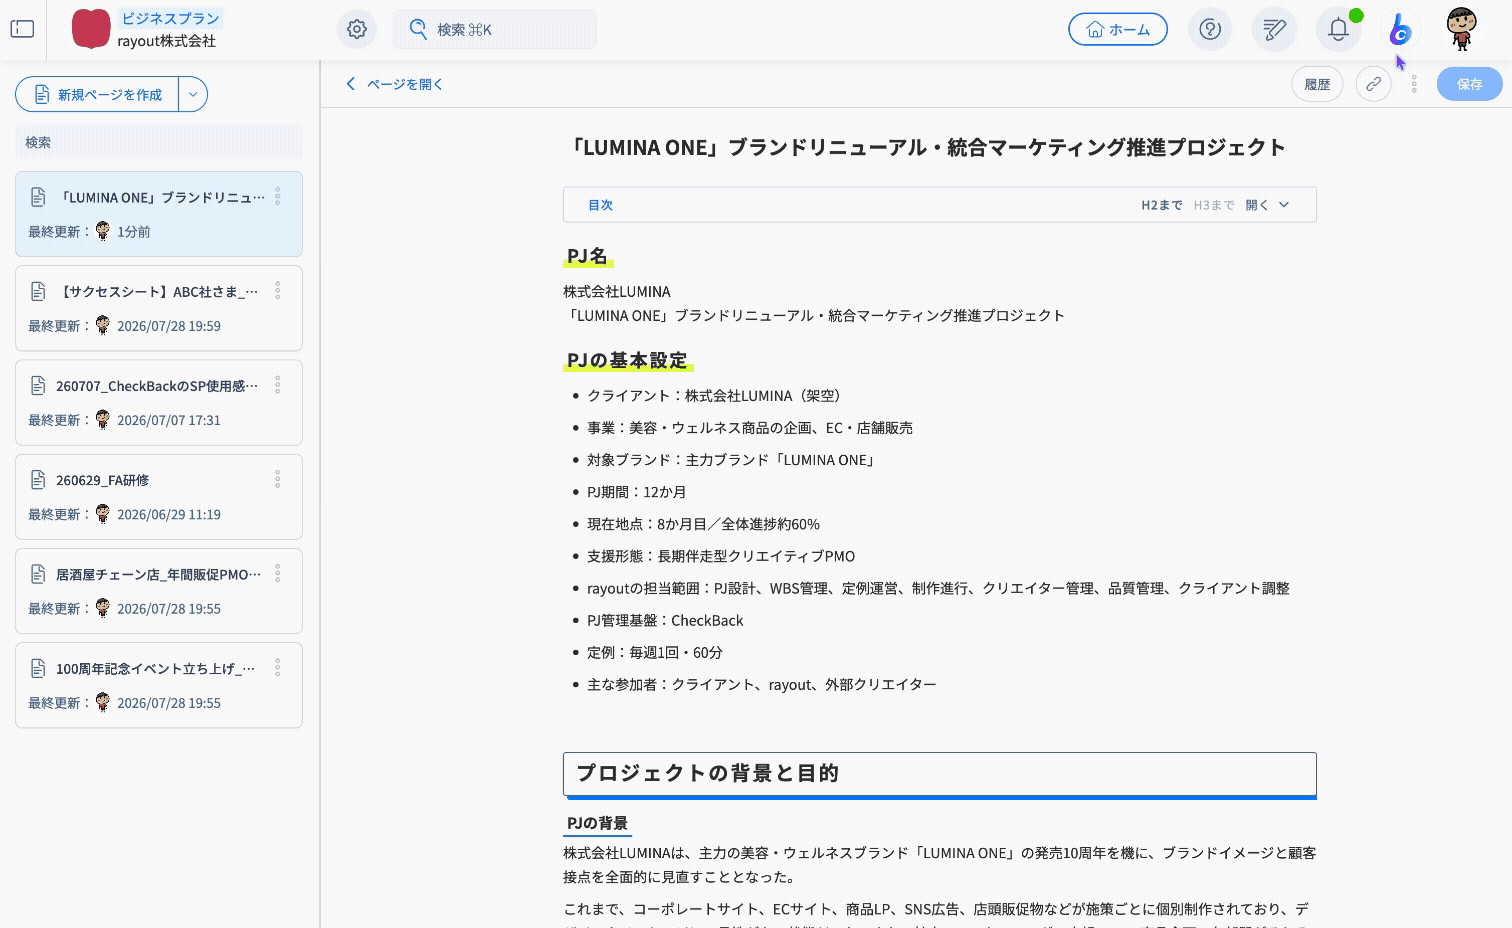
Task: Focus the sidebar 検索 input
Action: [159, 142]
